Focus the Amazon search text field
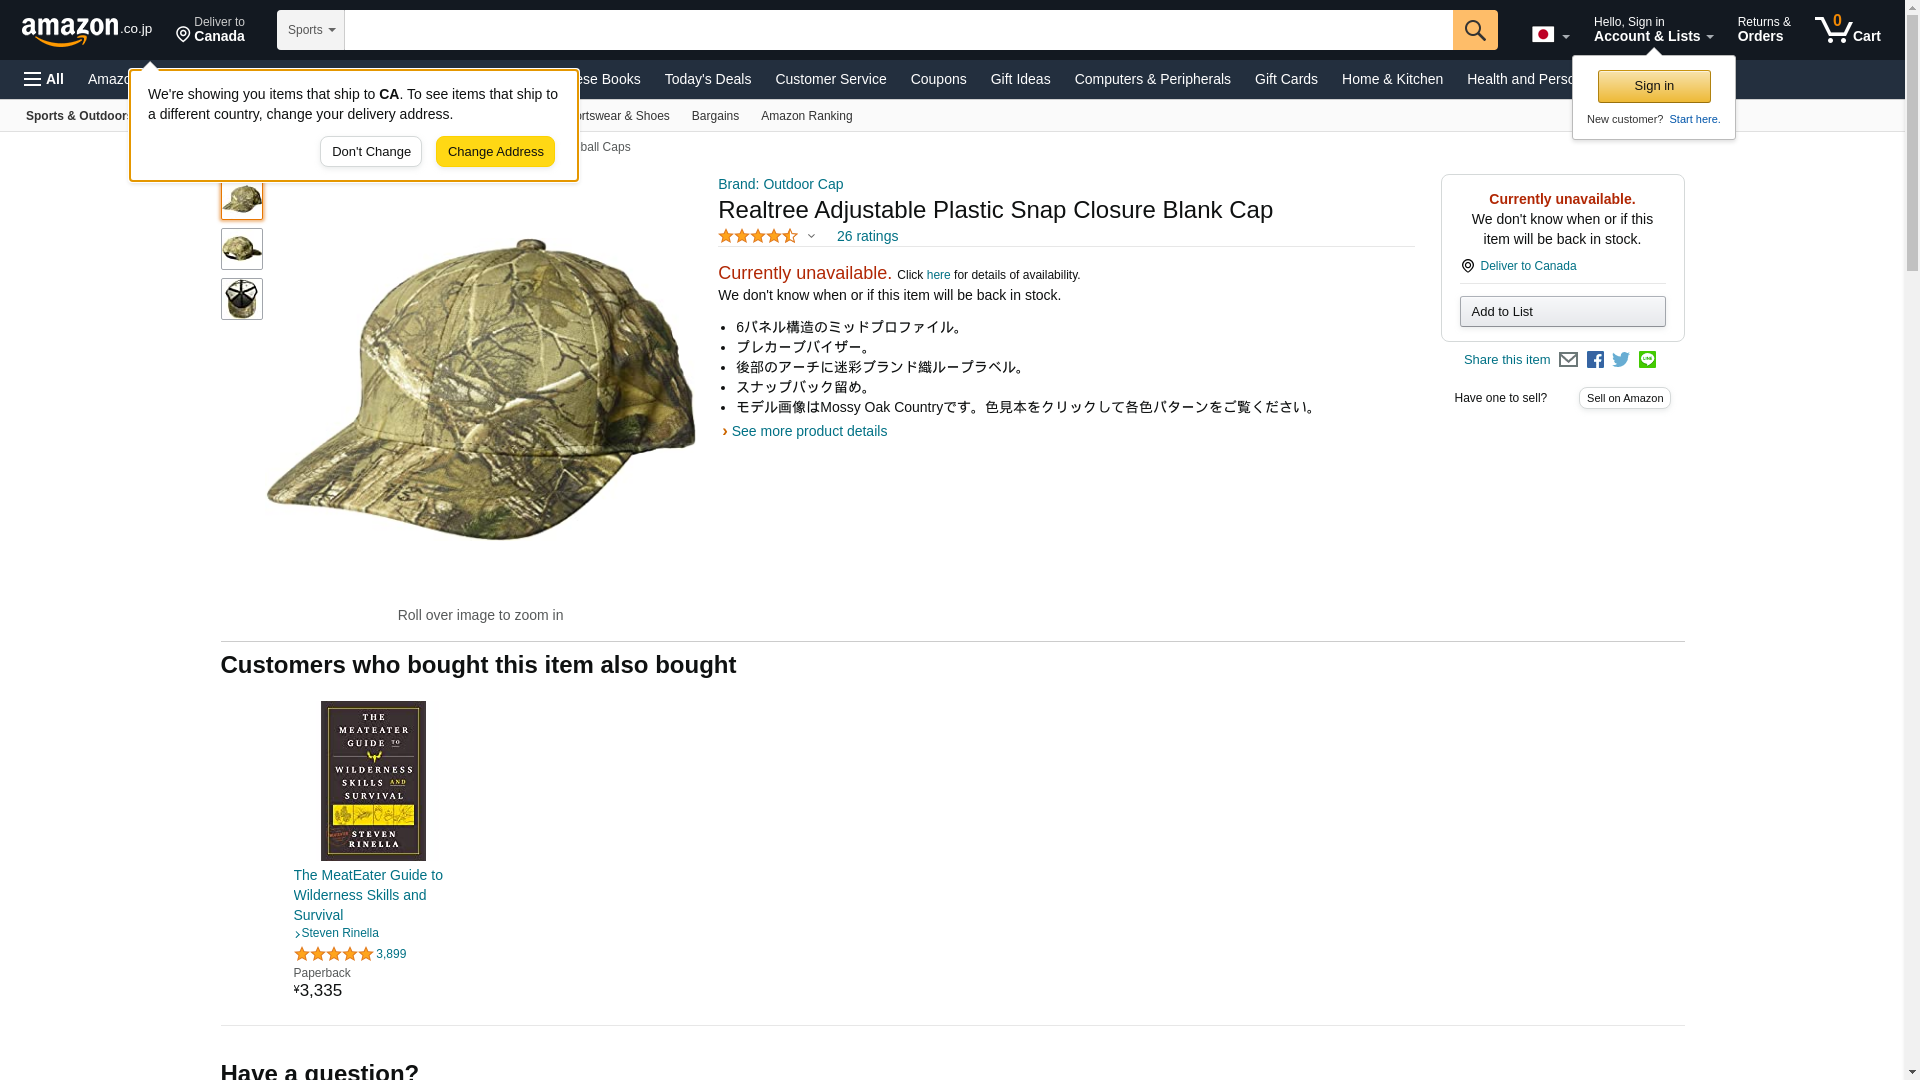Image resolution: width=1920 pixels, height=1080 pixels. [x=898, y=30]
